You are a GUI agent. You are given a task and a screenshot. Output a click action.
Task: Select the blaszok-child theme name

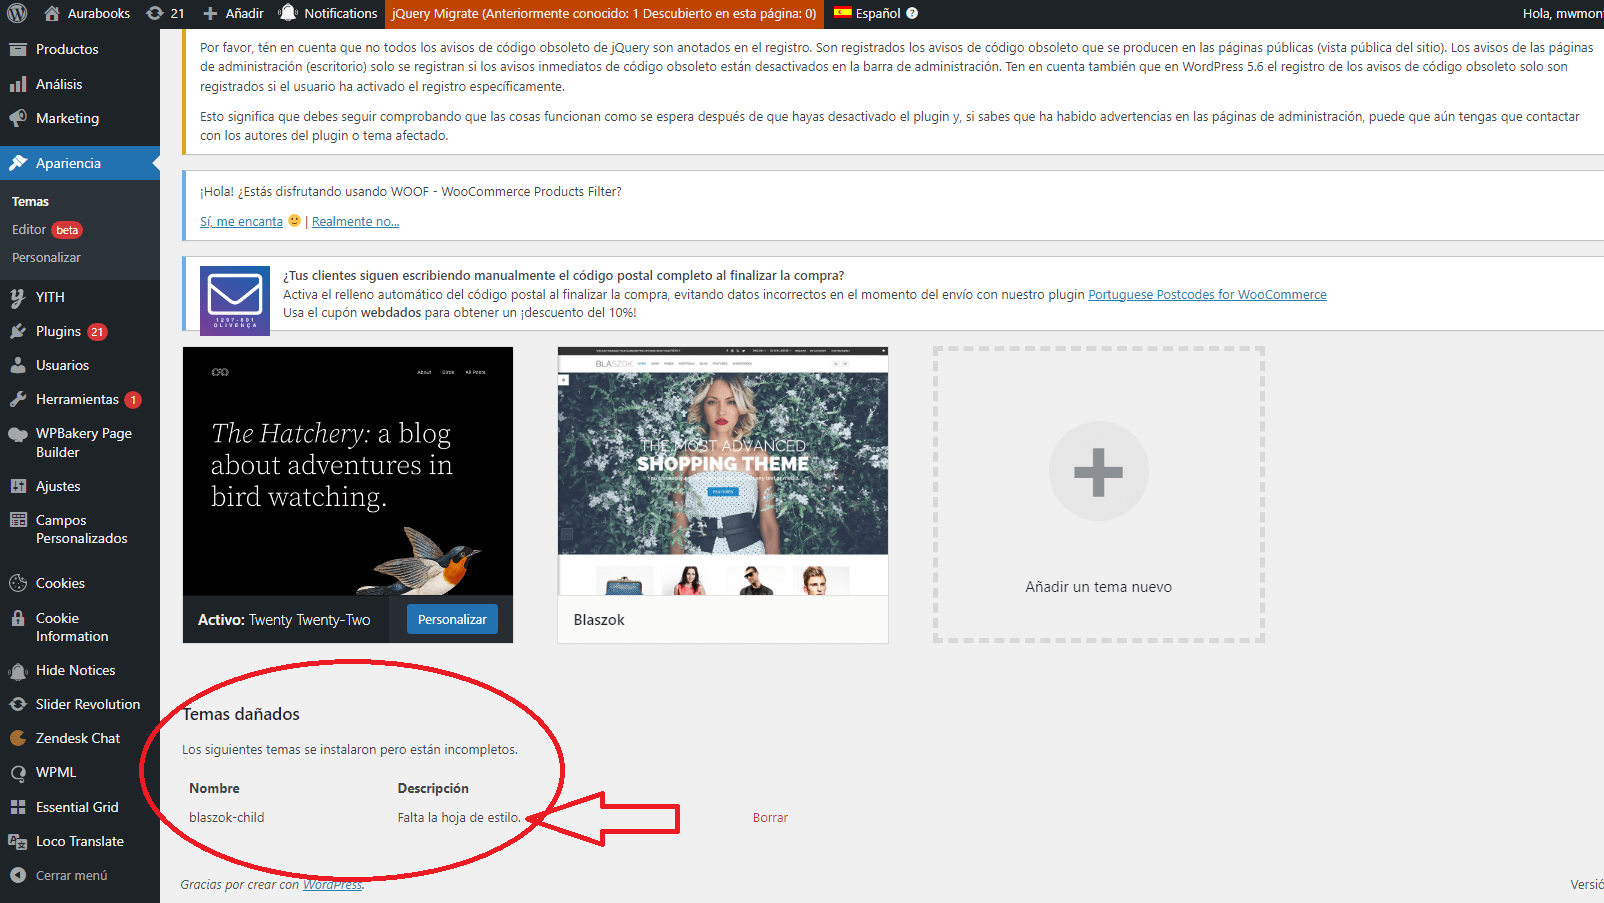(227, 818)
